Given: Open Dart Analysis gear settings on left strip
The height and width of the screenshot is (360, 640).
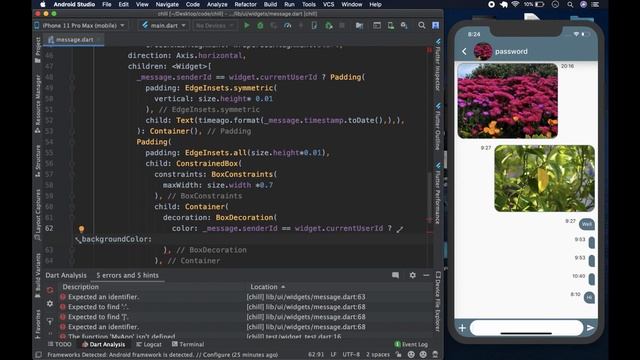Looking at the screenshot, I should click(x=50, y=304).
